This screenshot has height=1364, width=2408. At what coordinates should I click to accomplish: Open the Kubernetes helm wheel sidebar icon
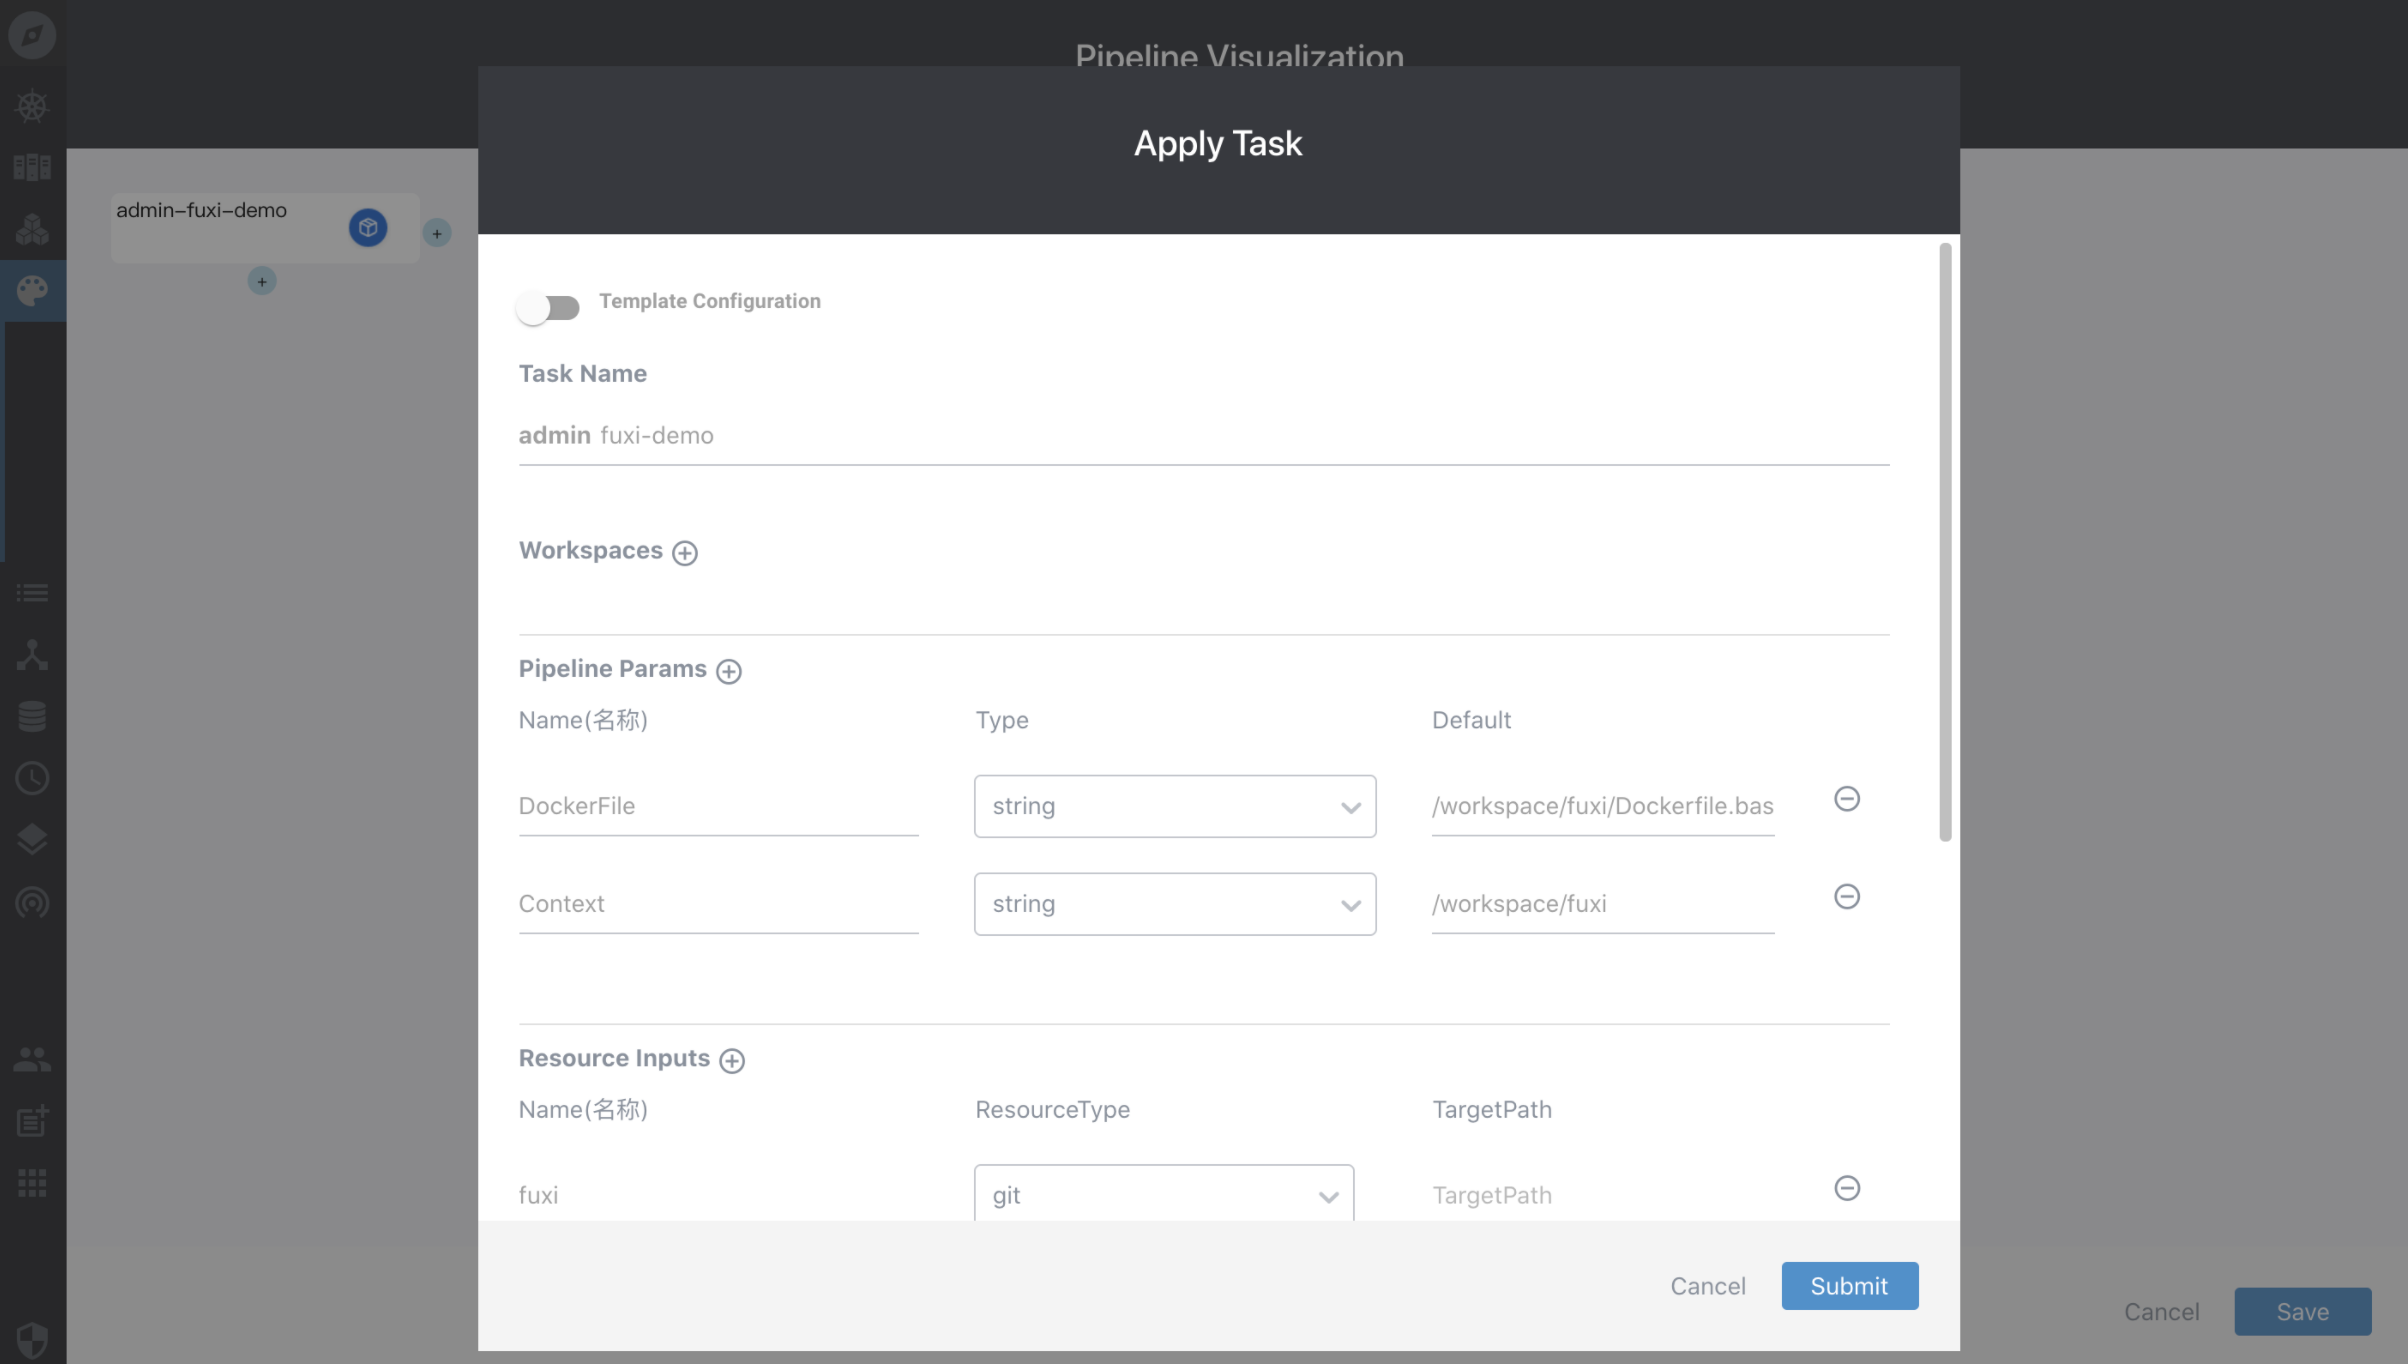click(x=32, y=106)
